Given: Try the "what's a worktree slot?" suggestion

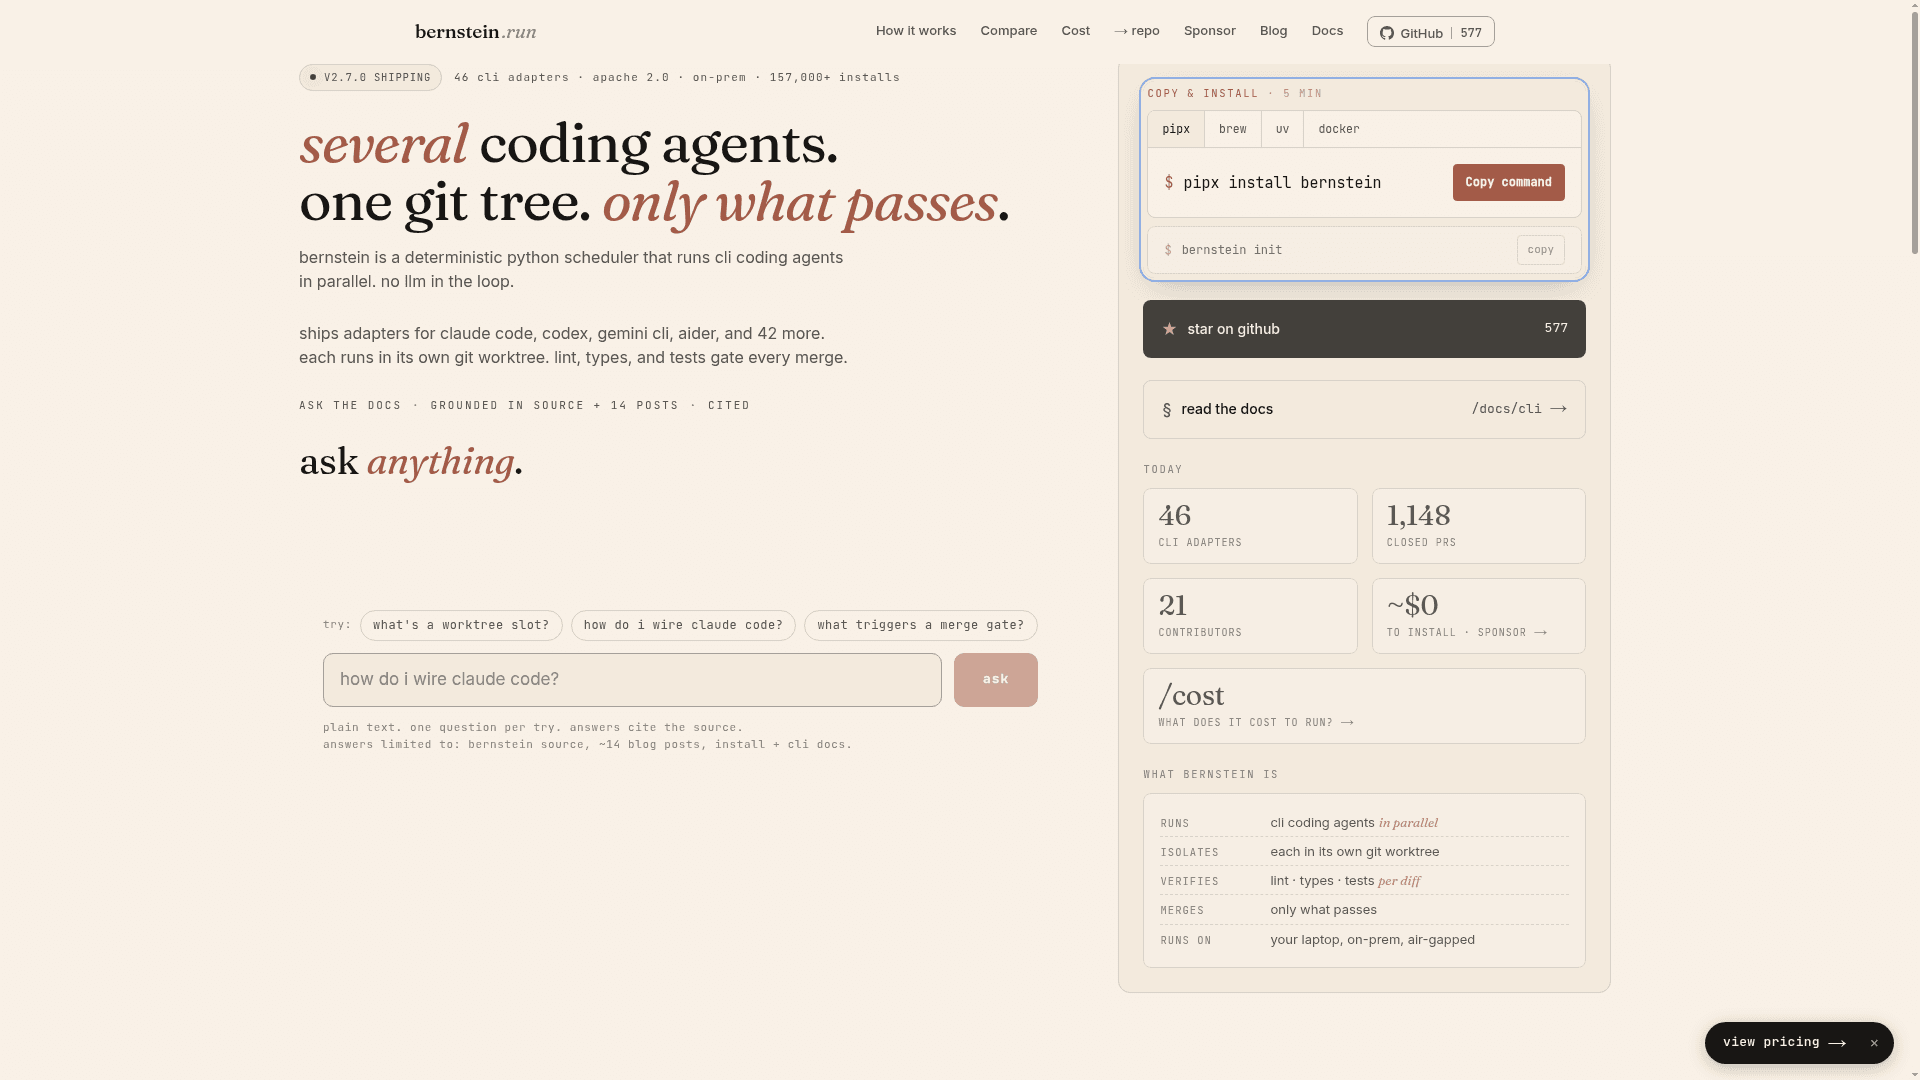Looking at the screenshot, I should coord(461,626).
